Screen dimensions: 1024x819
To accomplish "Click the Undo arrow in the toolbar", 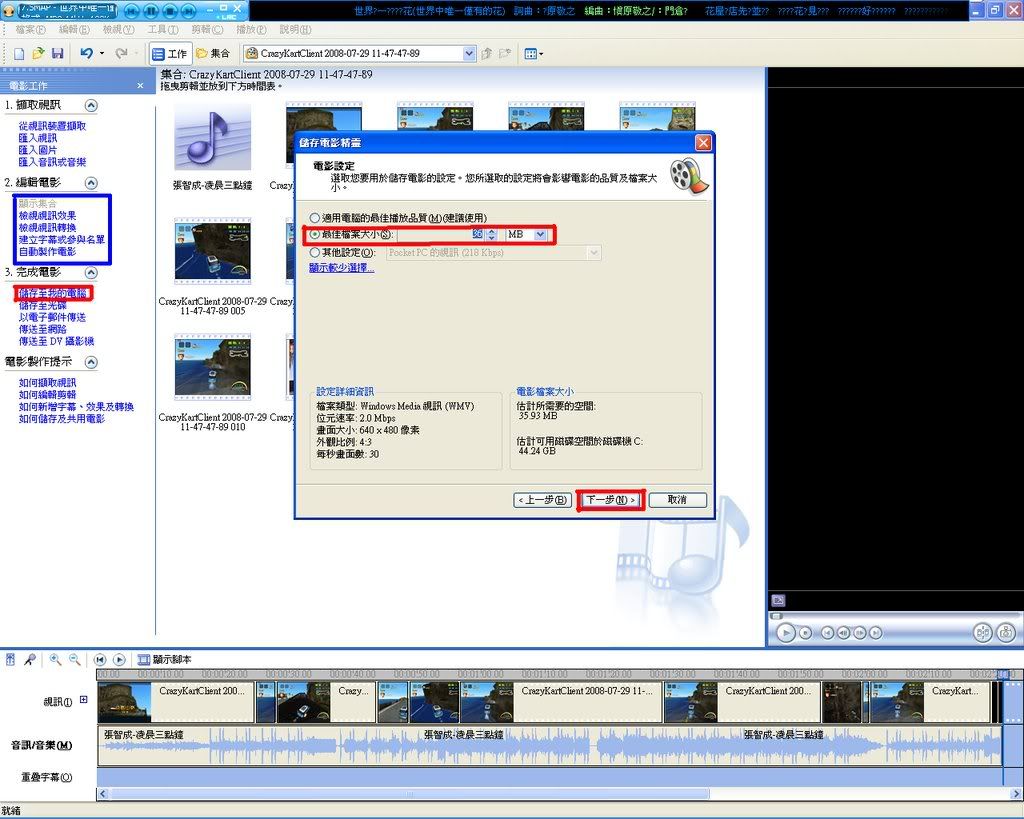I will click(x=86, y=53).
